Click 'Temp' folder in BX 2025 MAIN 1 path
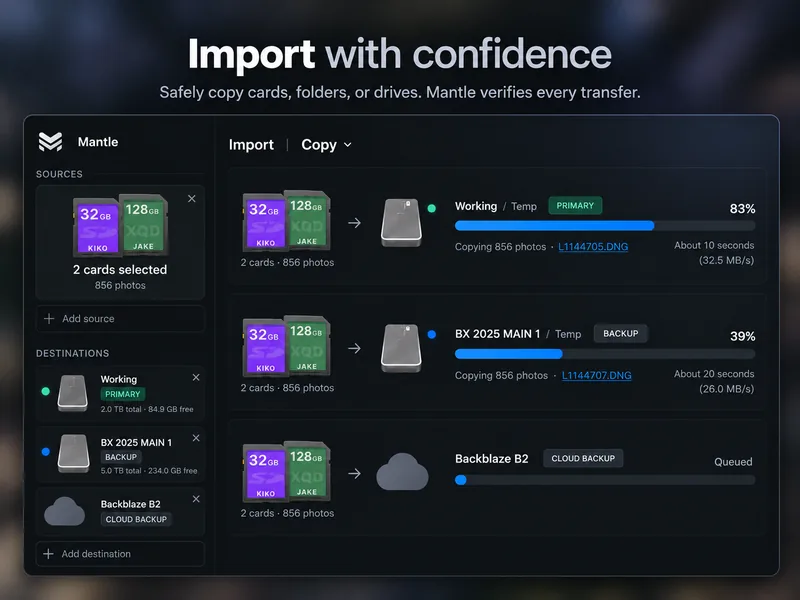Viewport: 800px width, 600px height. click(x=568, y=334)
